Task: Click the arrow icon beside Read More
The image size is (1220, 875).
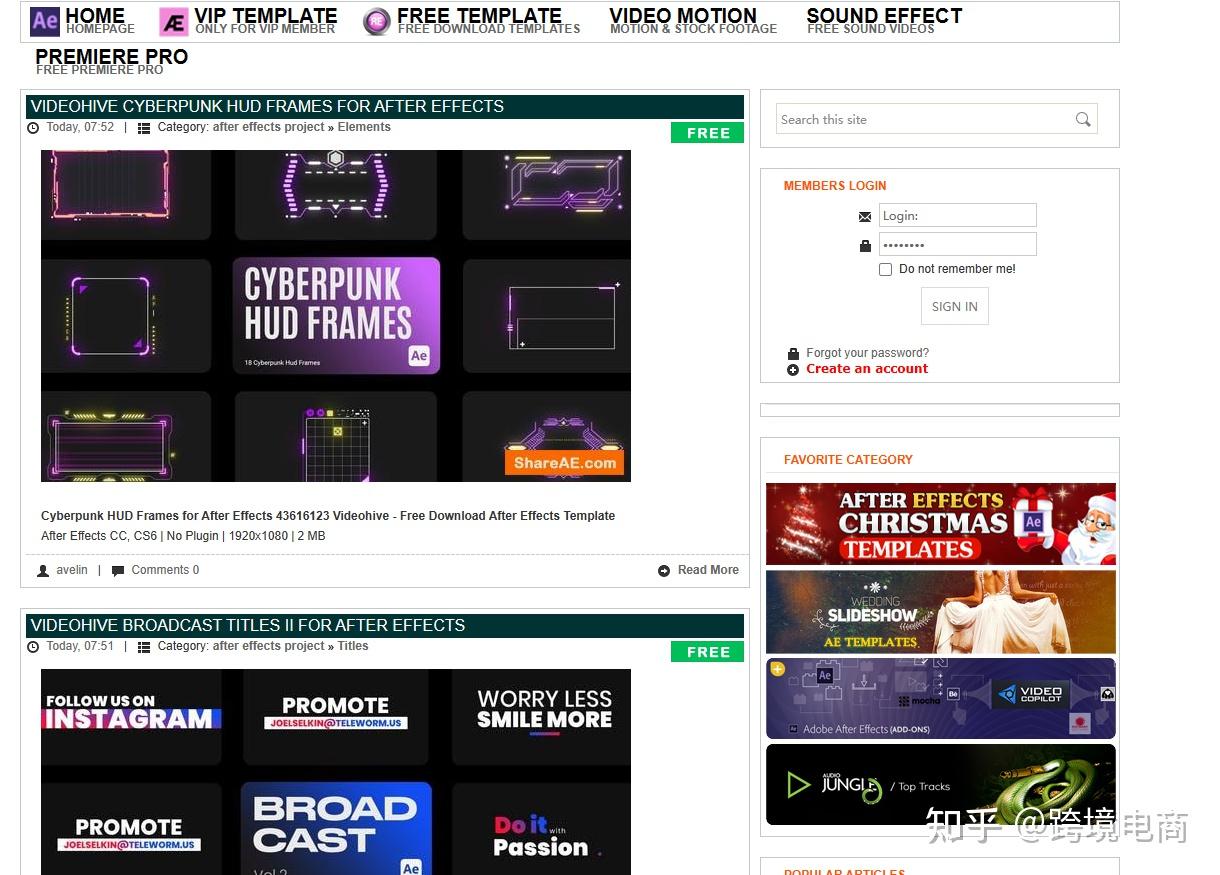Action: coord(664,571)
